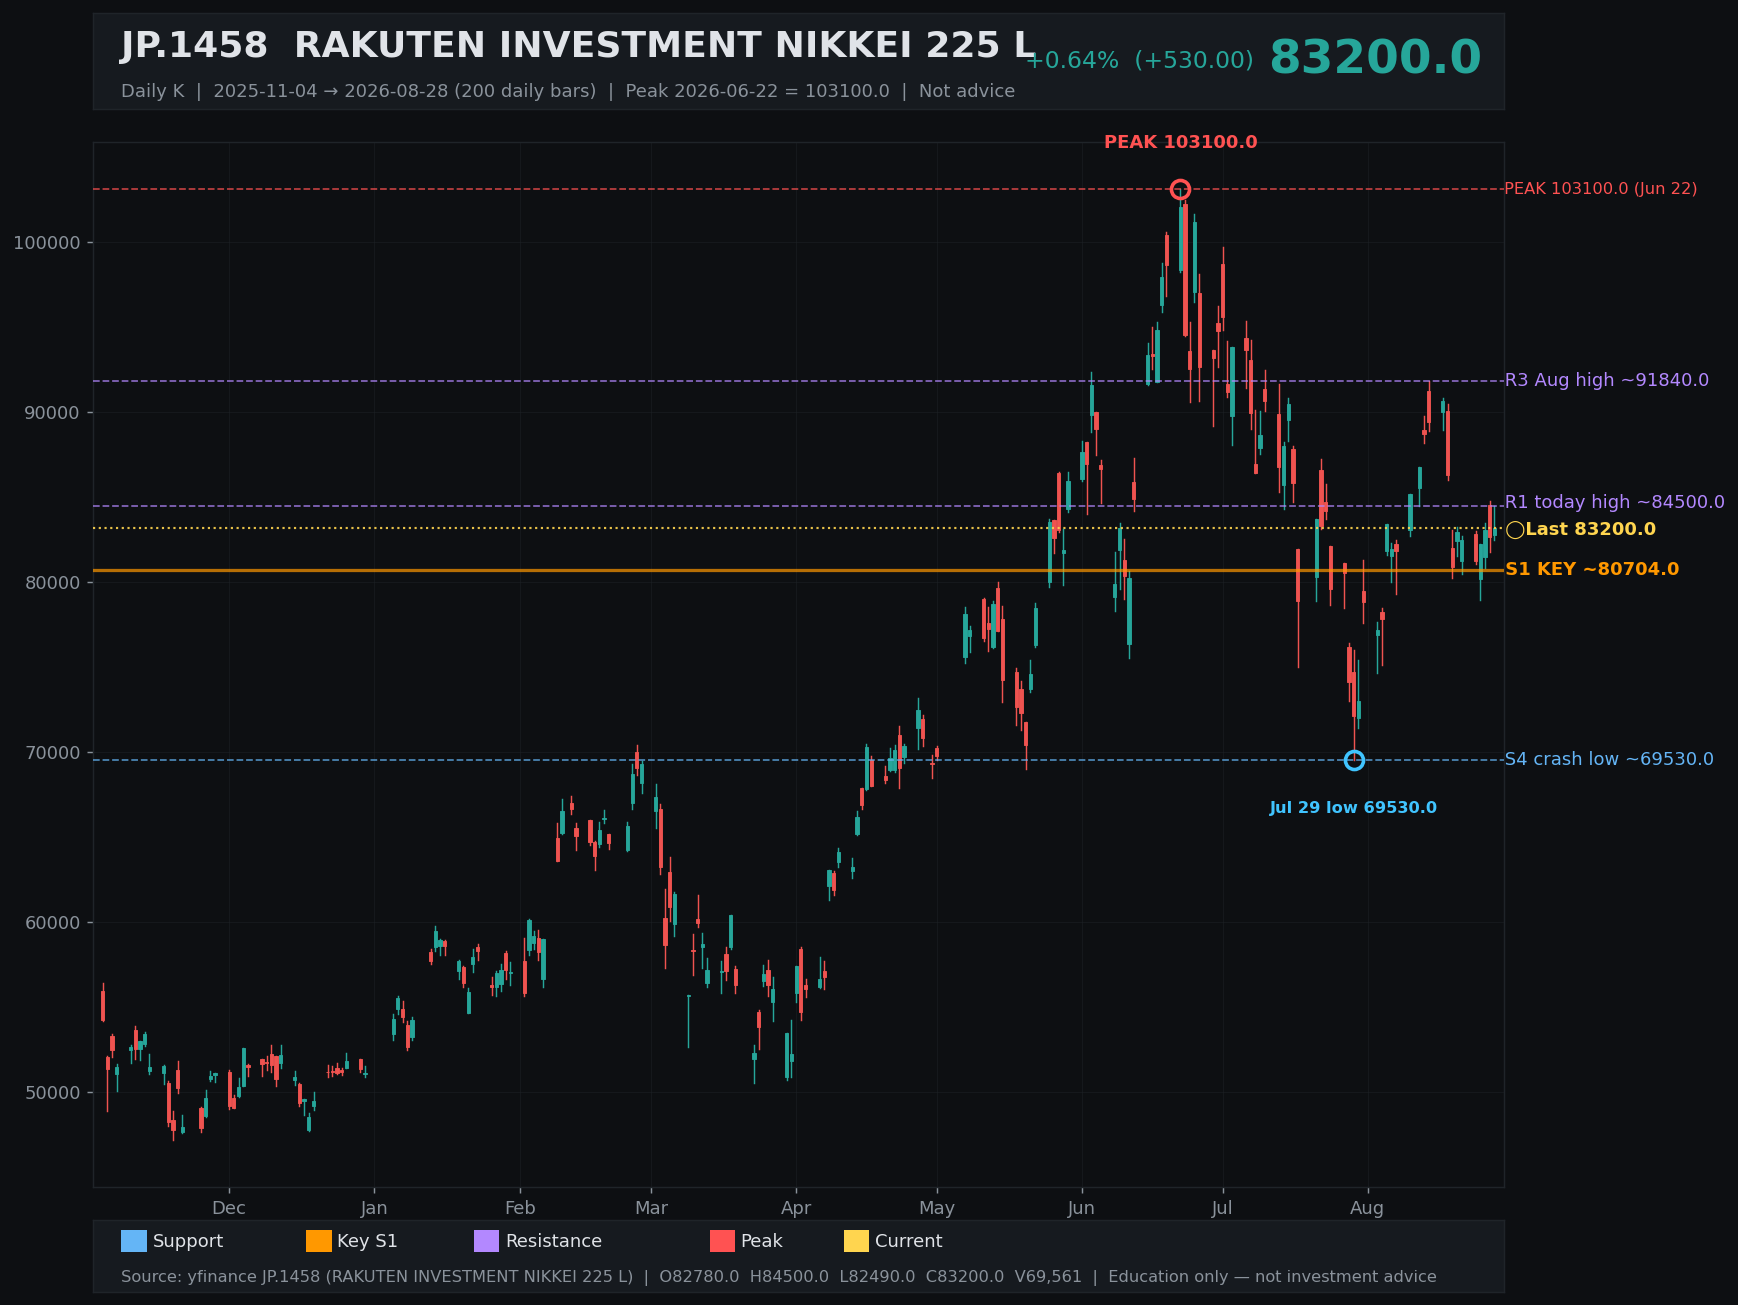The image size is (1738, 1305).
Task: Select the yellow Current legend swatch
Action: [856, 1241]
